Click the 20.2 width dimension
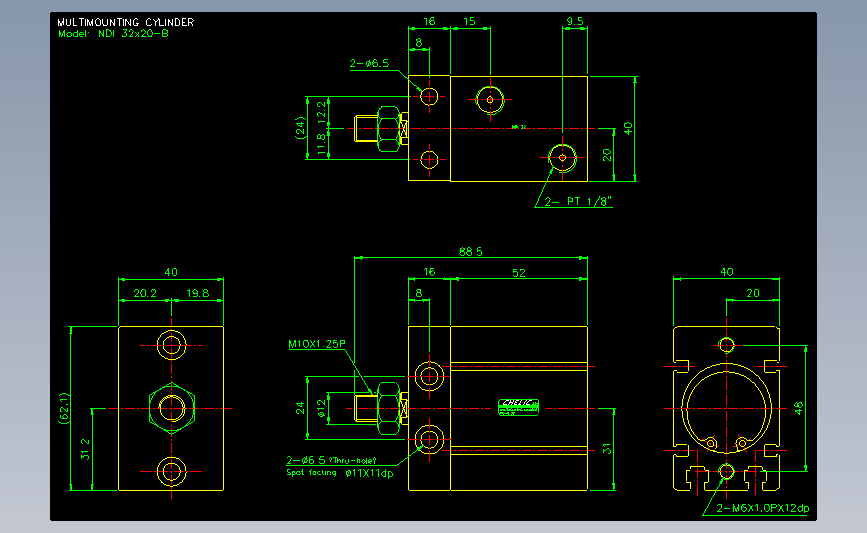The height and width of the screenshot is (533, 867). coord(145,294)
